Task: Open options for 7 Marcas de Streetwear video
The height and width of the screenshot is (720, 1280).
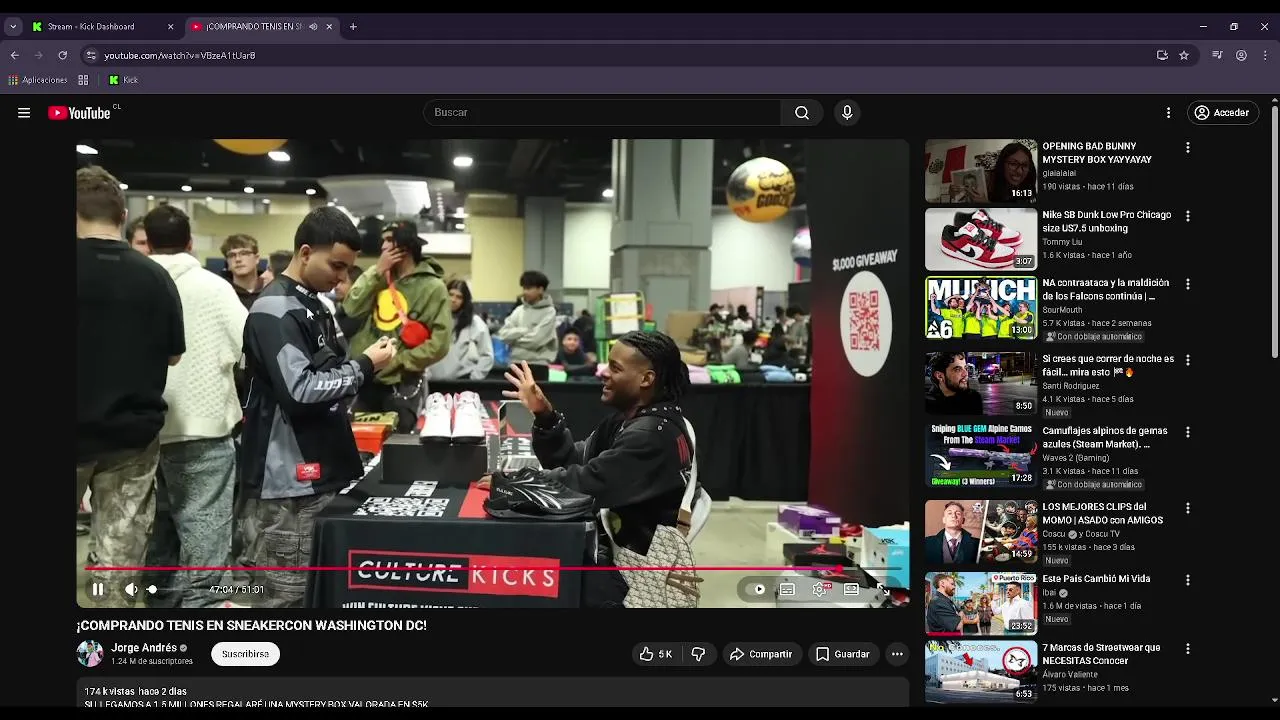Action: [1188, 649]
